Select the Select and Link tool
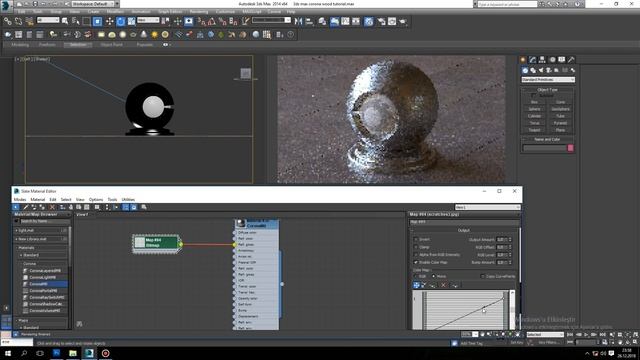Screen dimensions: 640x360 pos(7,21)
